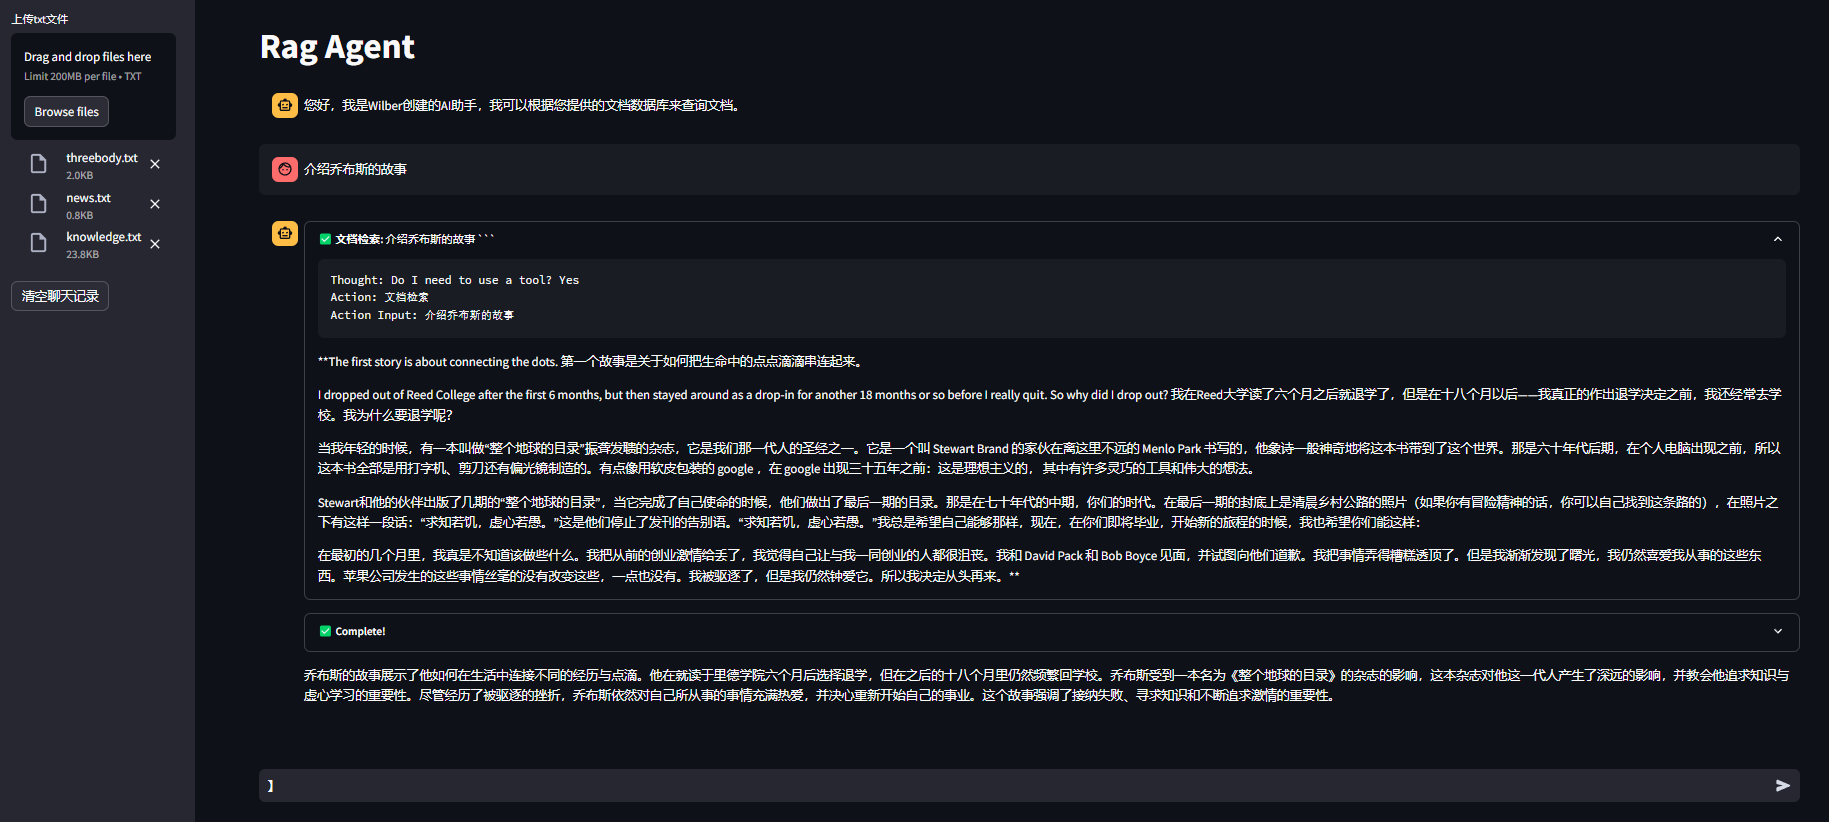Click the green check icon beside 文档检索
This screenshot has width=1829, height=822.
pos(325,239)
